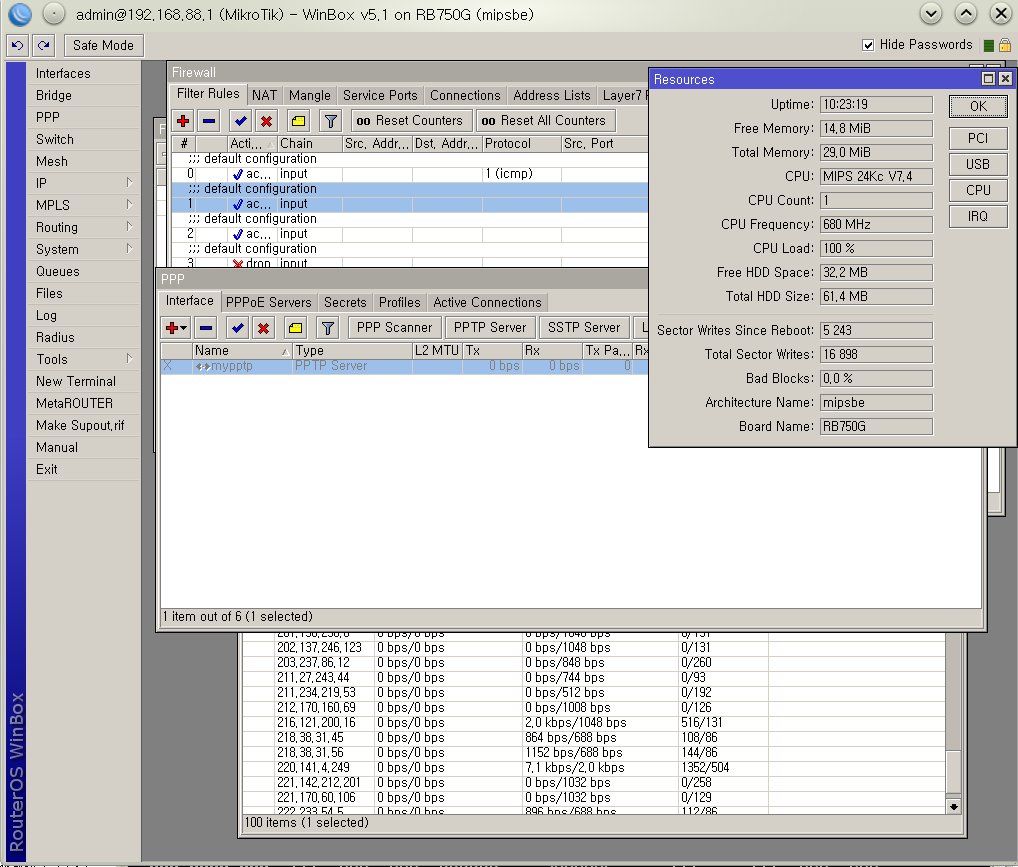Open the Address Lists tab
This screenshot has height=867, width=1018.
pyautogui.click(x=552, y=95)
